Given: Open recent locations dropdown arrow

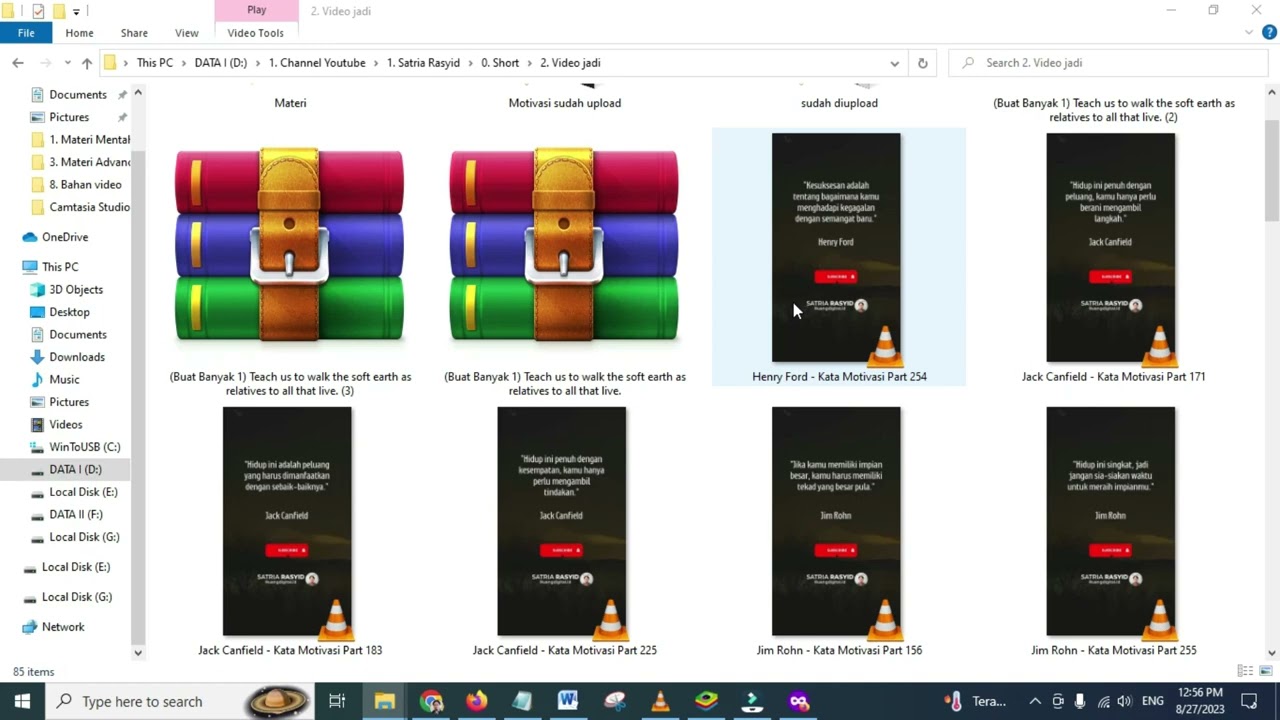Looking at the screenshot, I should point(67,63).
